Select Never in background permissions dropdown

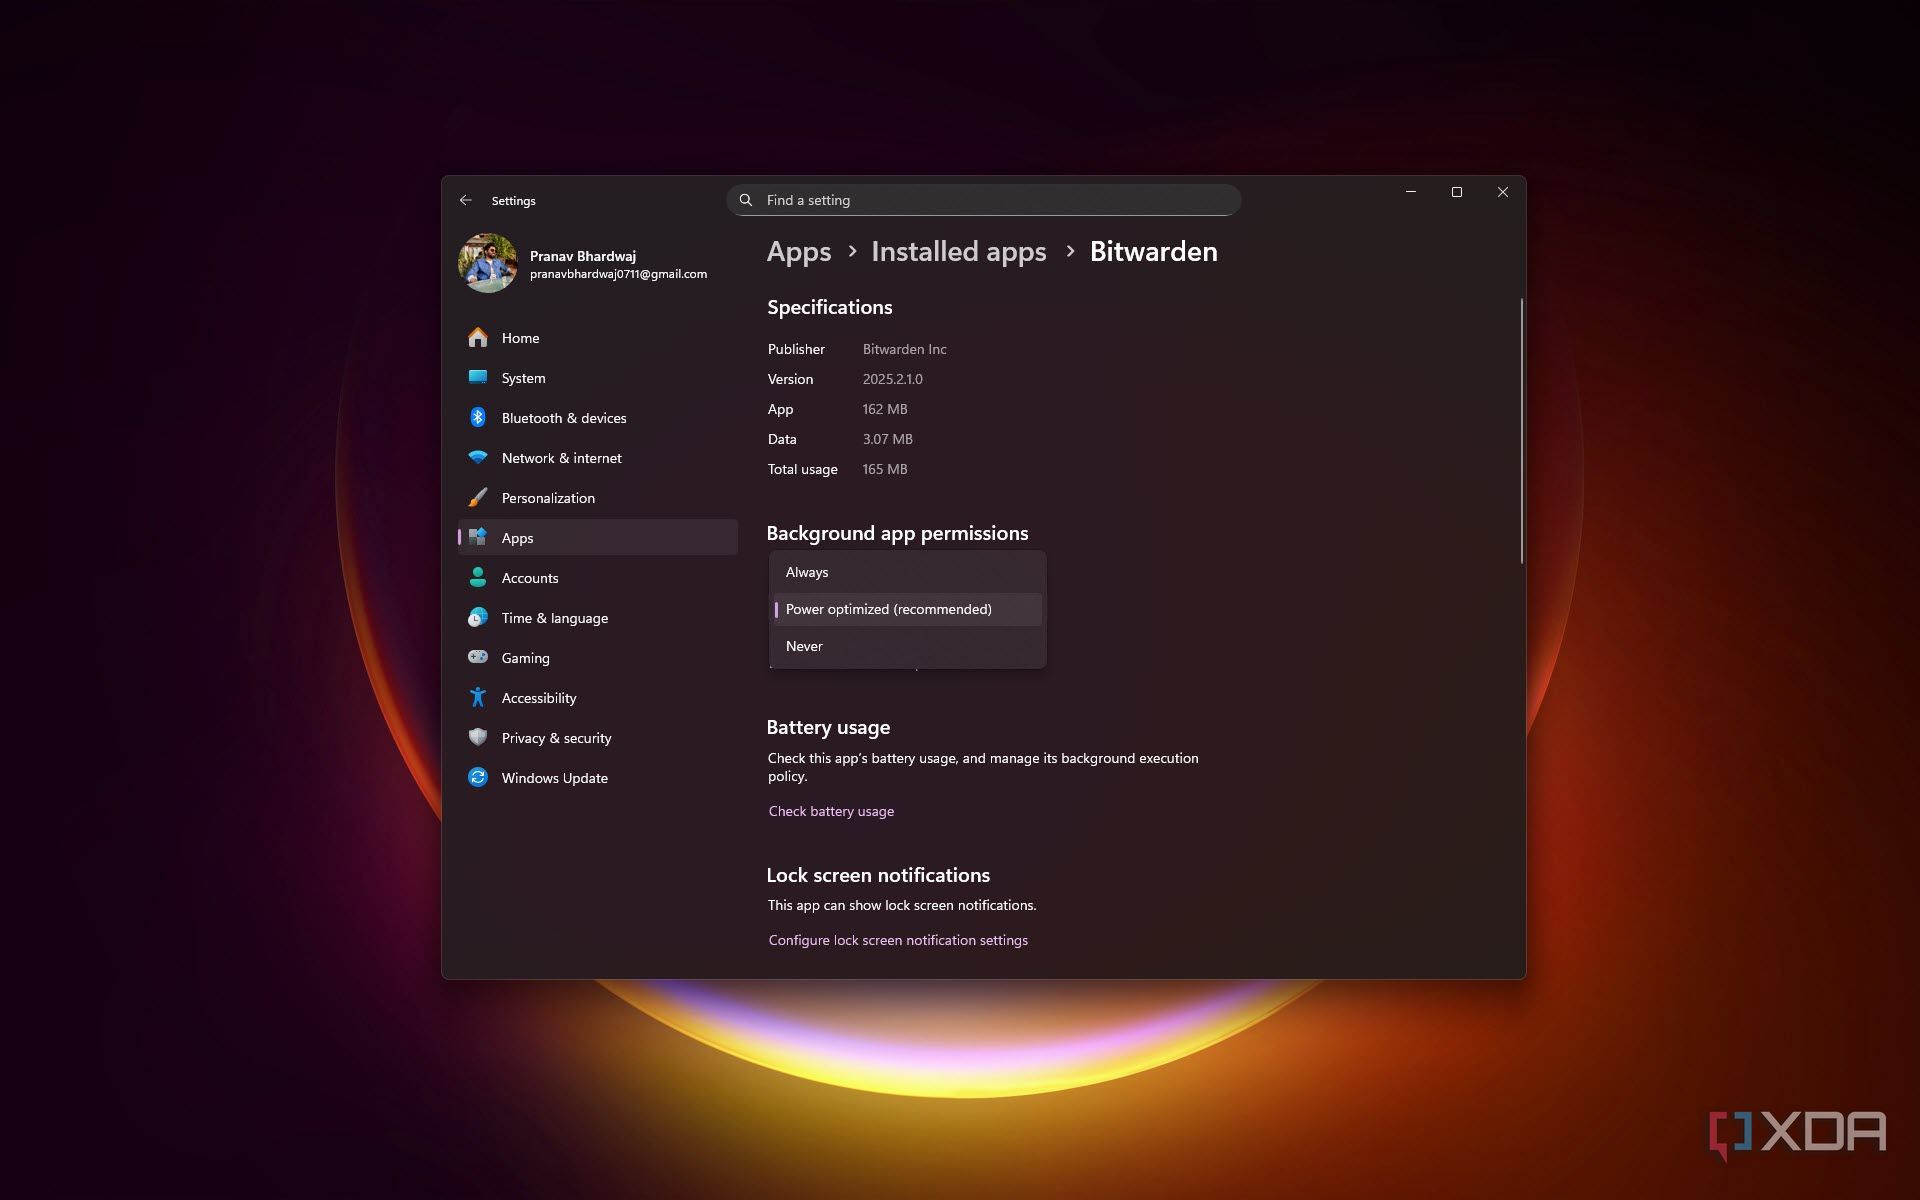pos(908,646)
